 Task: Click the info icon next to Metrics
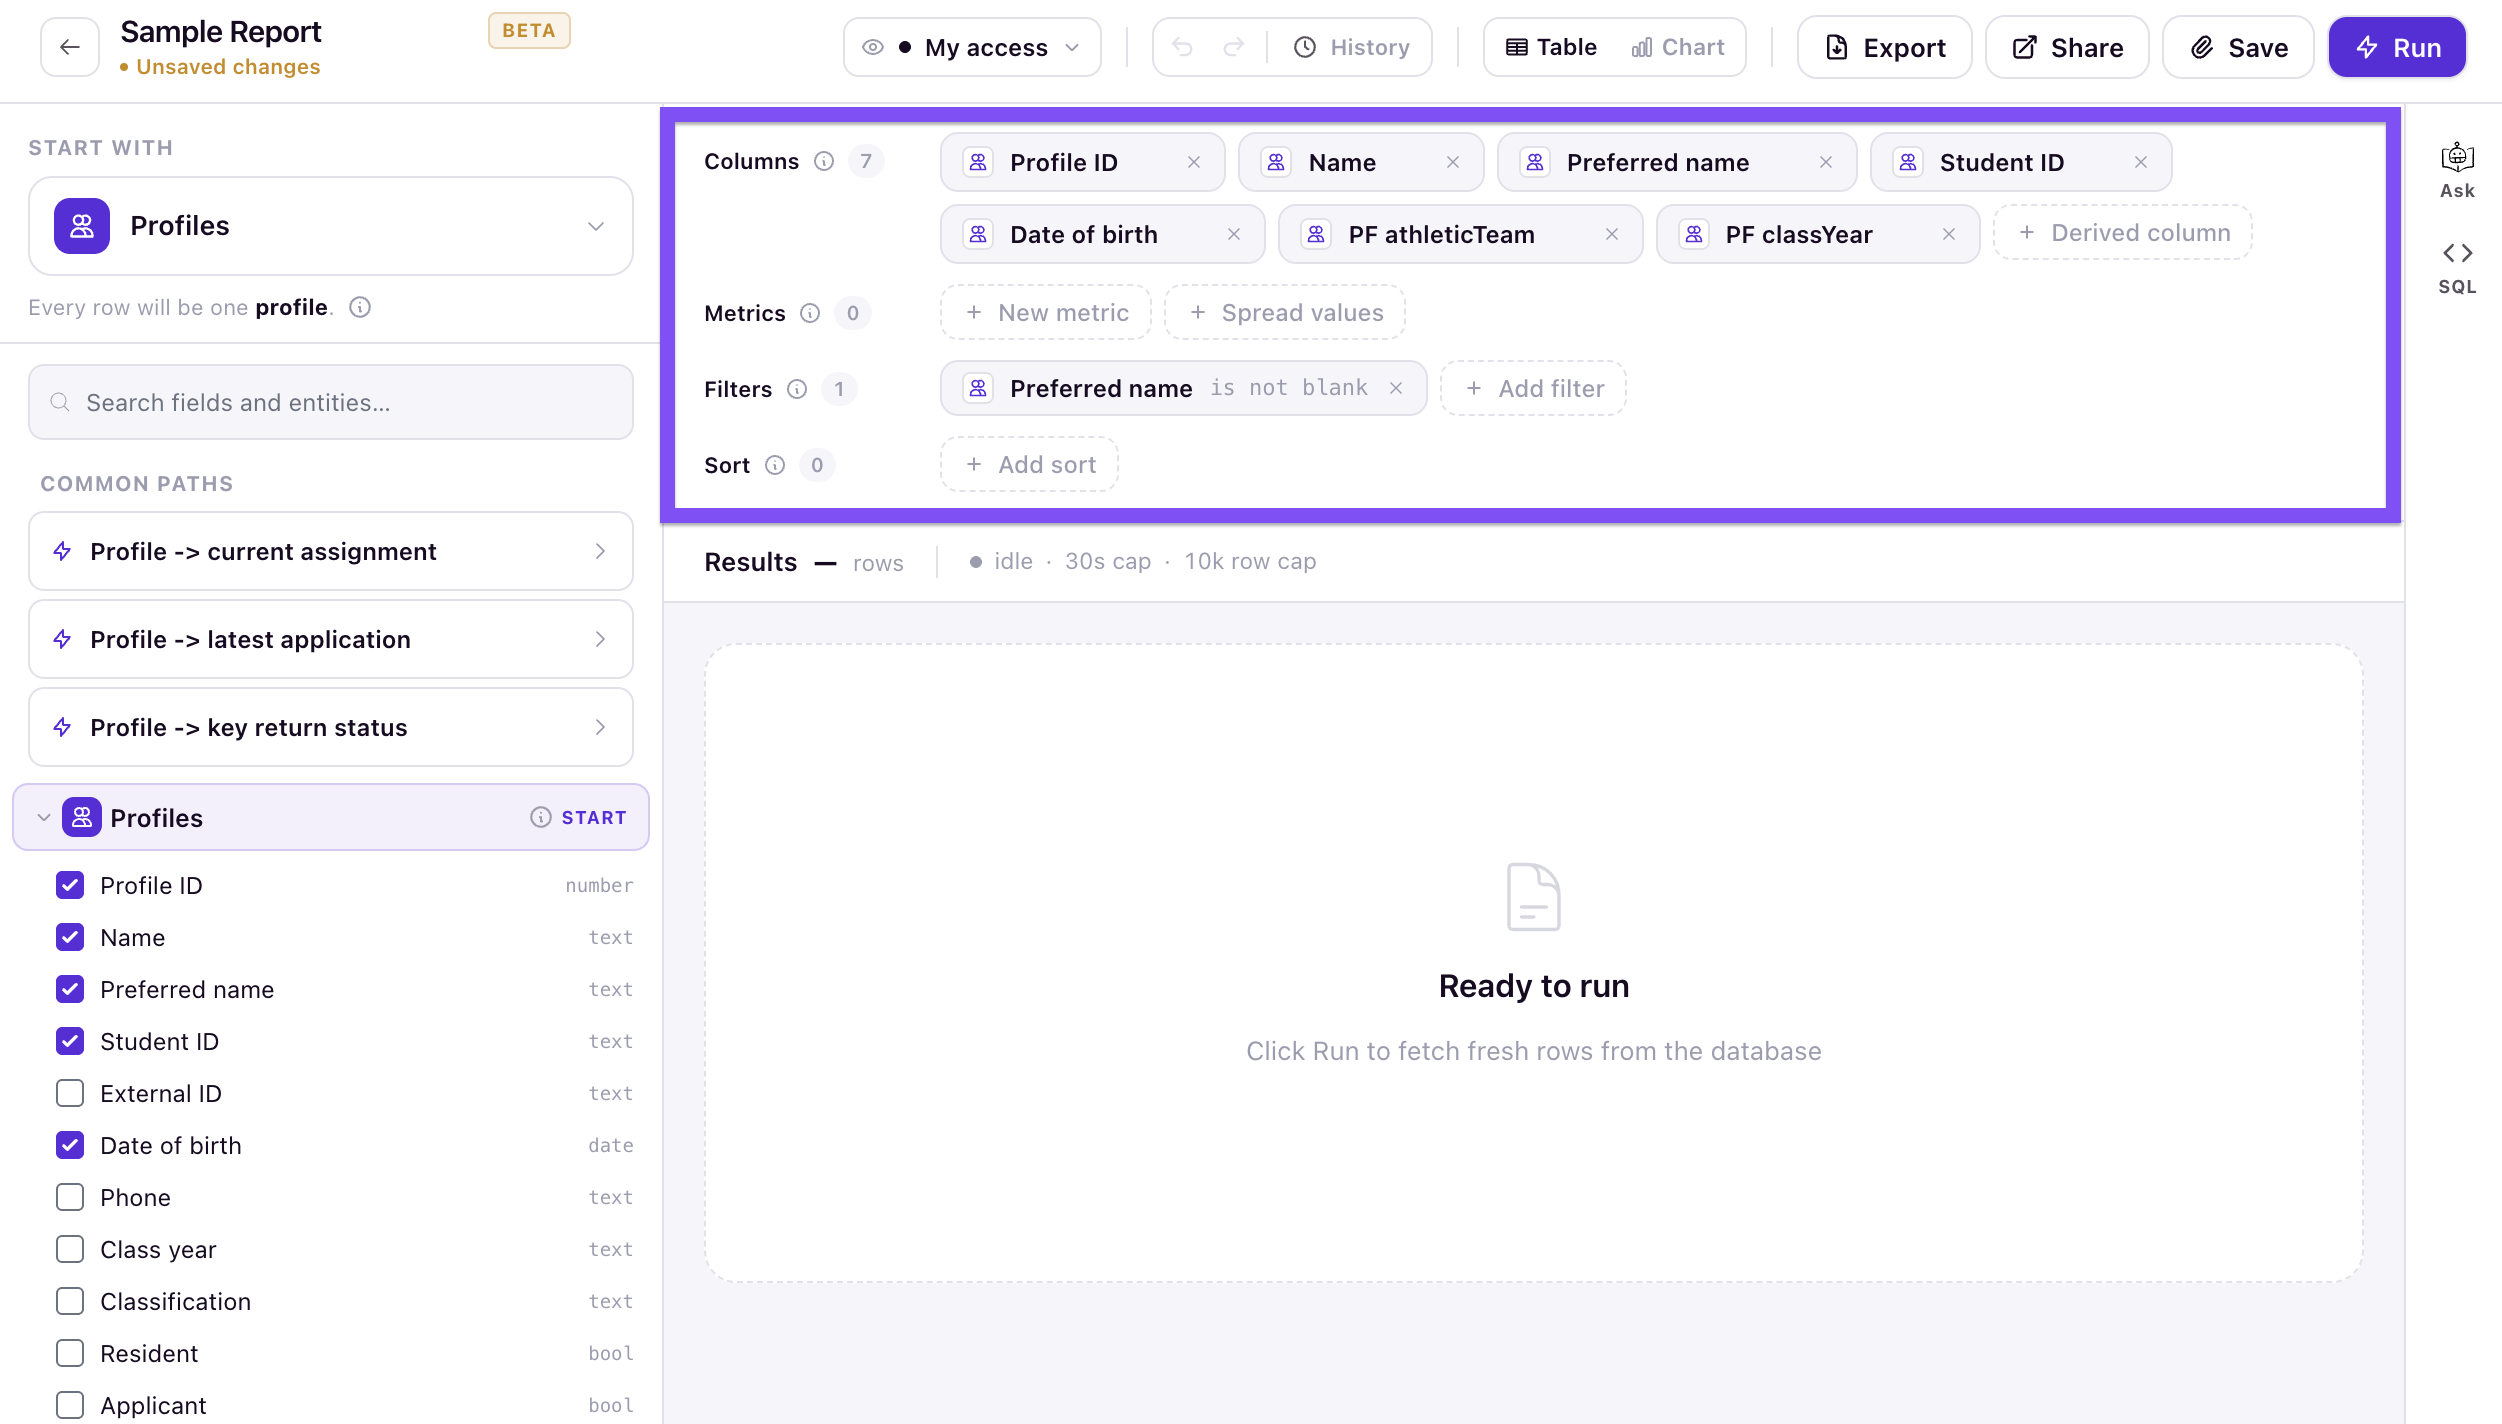click(x=810, y=313)
